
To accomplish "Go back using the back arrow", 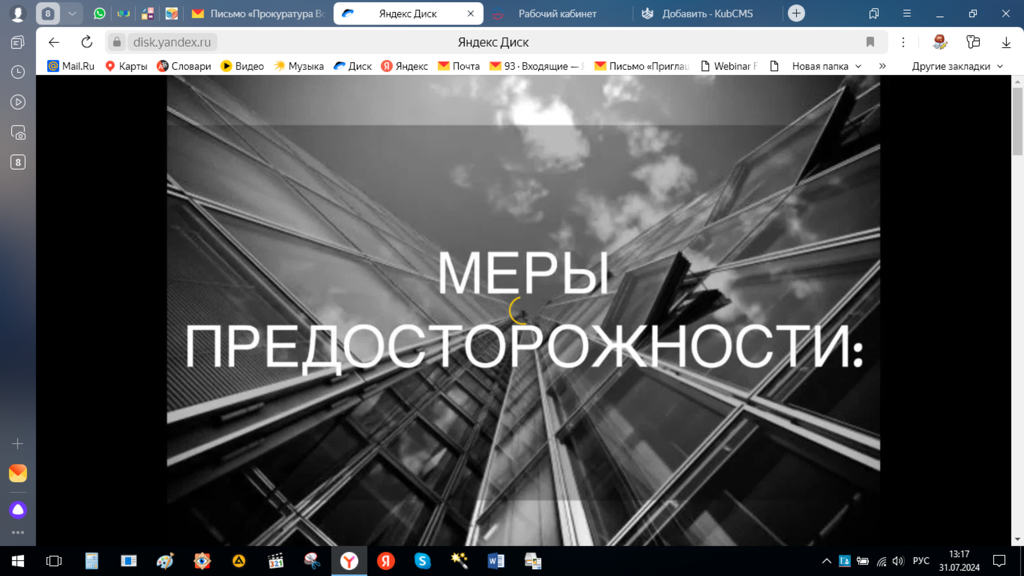I will pyautogui.click(x=54, y=42).
